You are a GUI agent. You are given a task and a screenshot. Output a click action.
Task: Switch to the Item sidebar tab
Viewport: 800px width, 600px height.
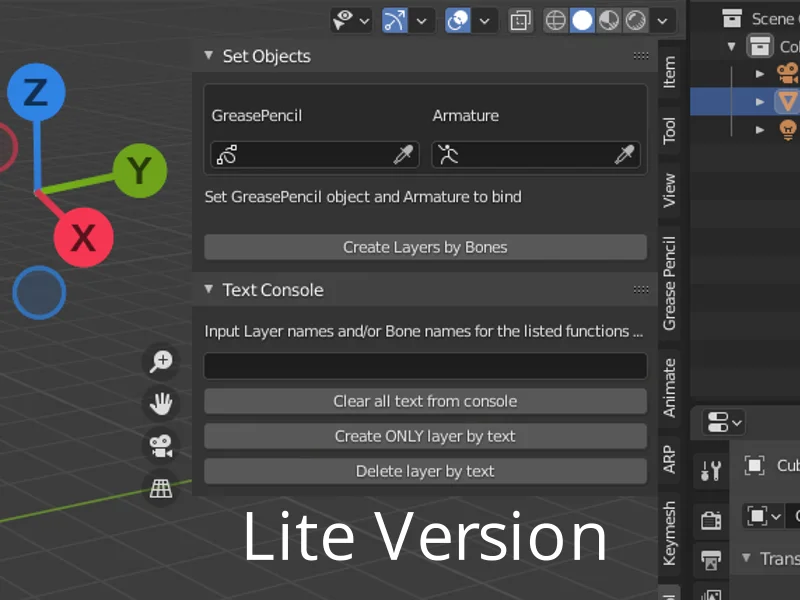click(x=669, y=70)
